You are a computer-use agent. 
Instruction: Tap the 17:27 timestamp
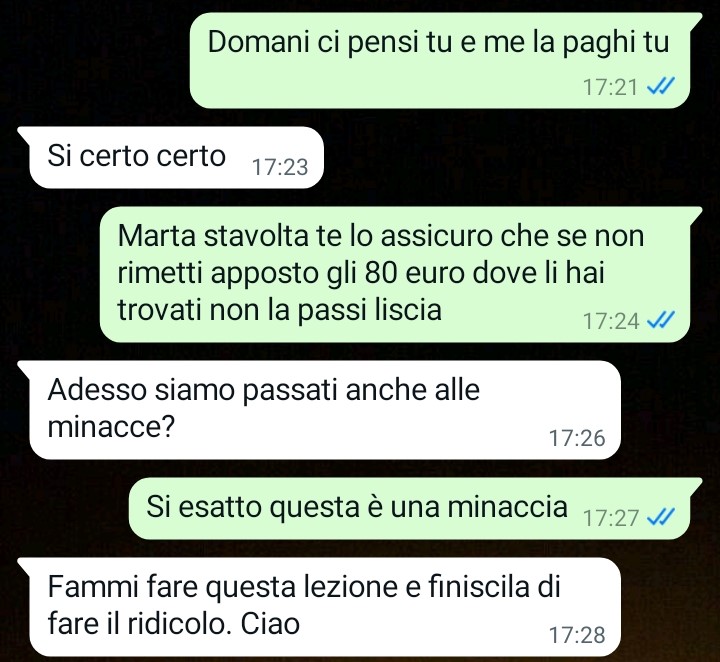(x=611, y=518)
